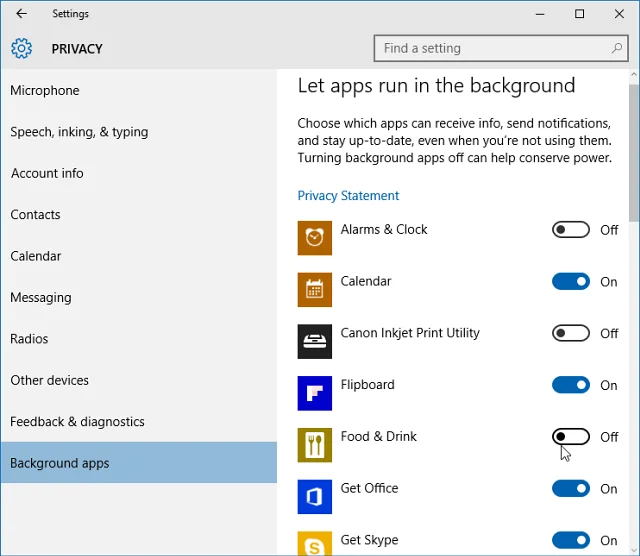Go to Feedback & diagnostics

[139, 422]
